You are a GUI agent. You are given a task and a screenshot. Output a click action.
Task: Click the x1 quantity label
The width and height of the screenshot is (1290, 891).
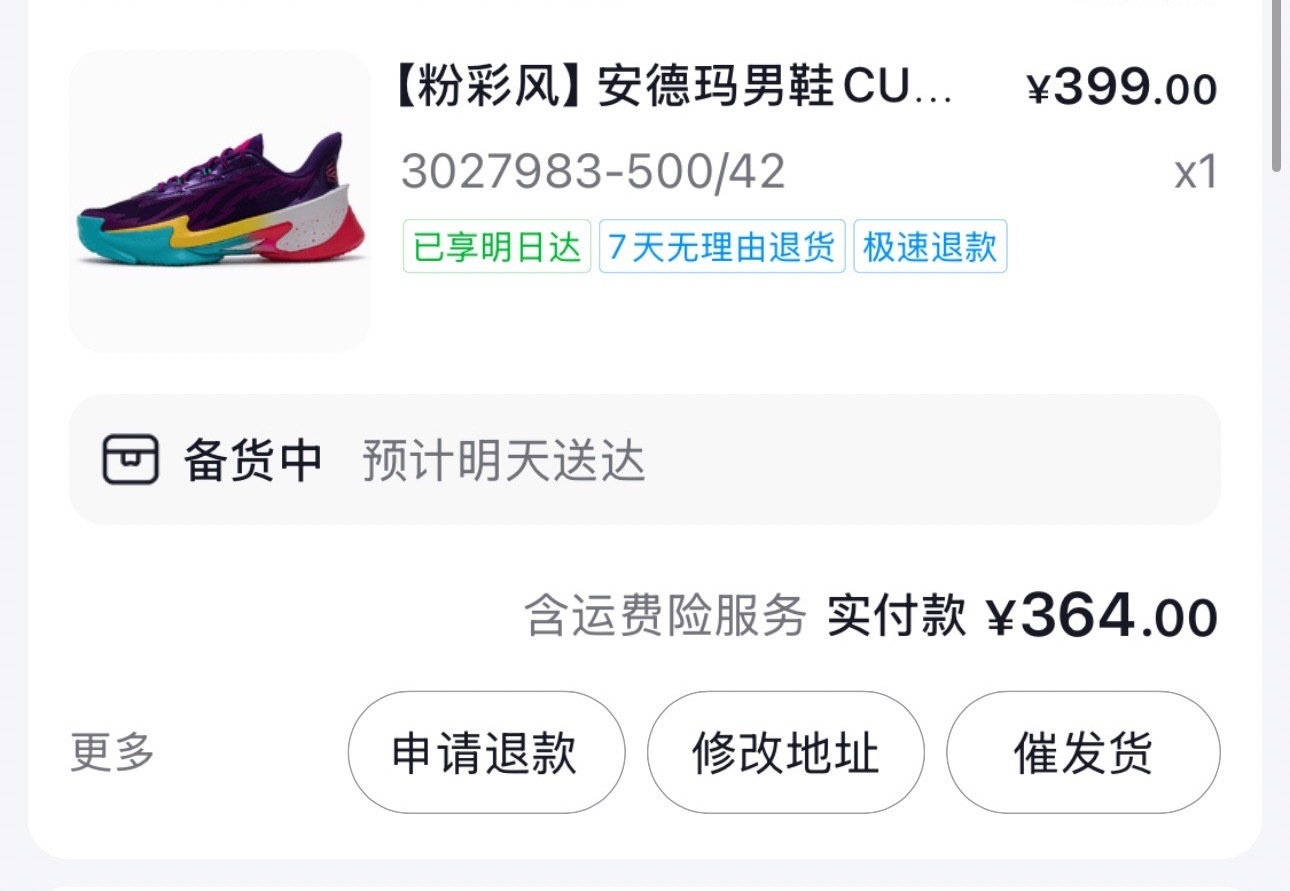[1196, 173]
